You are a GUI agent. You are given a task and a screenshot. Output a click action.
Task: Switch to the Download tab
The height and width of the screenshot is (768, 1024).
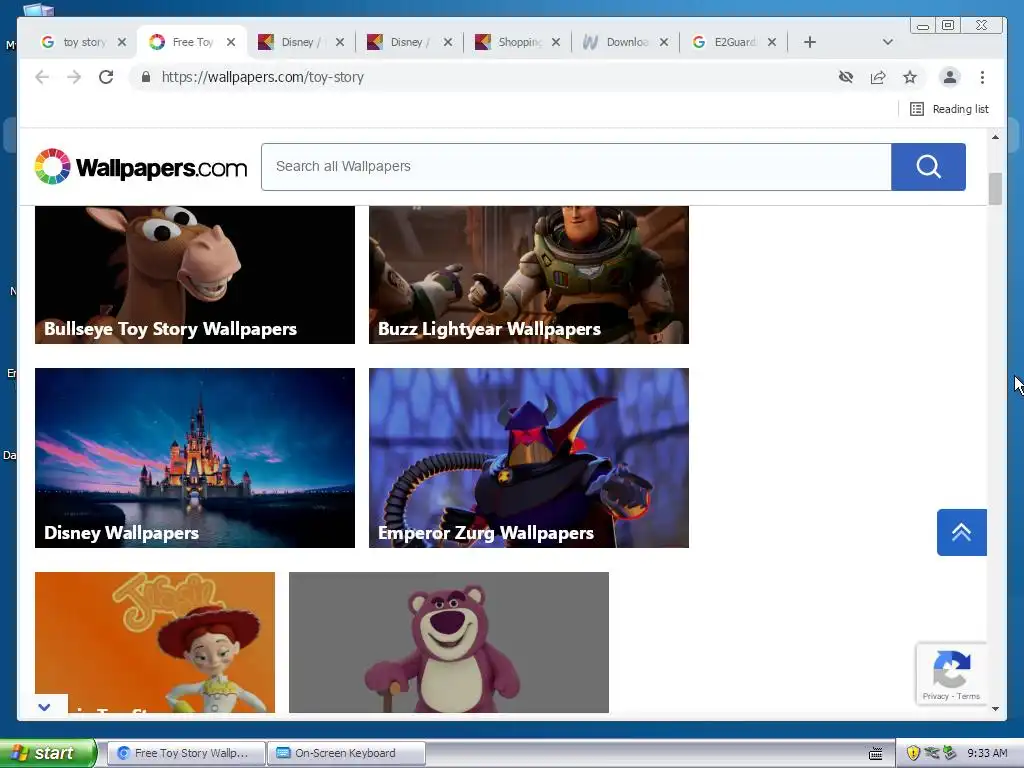tap(626, 42)
